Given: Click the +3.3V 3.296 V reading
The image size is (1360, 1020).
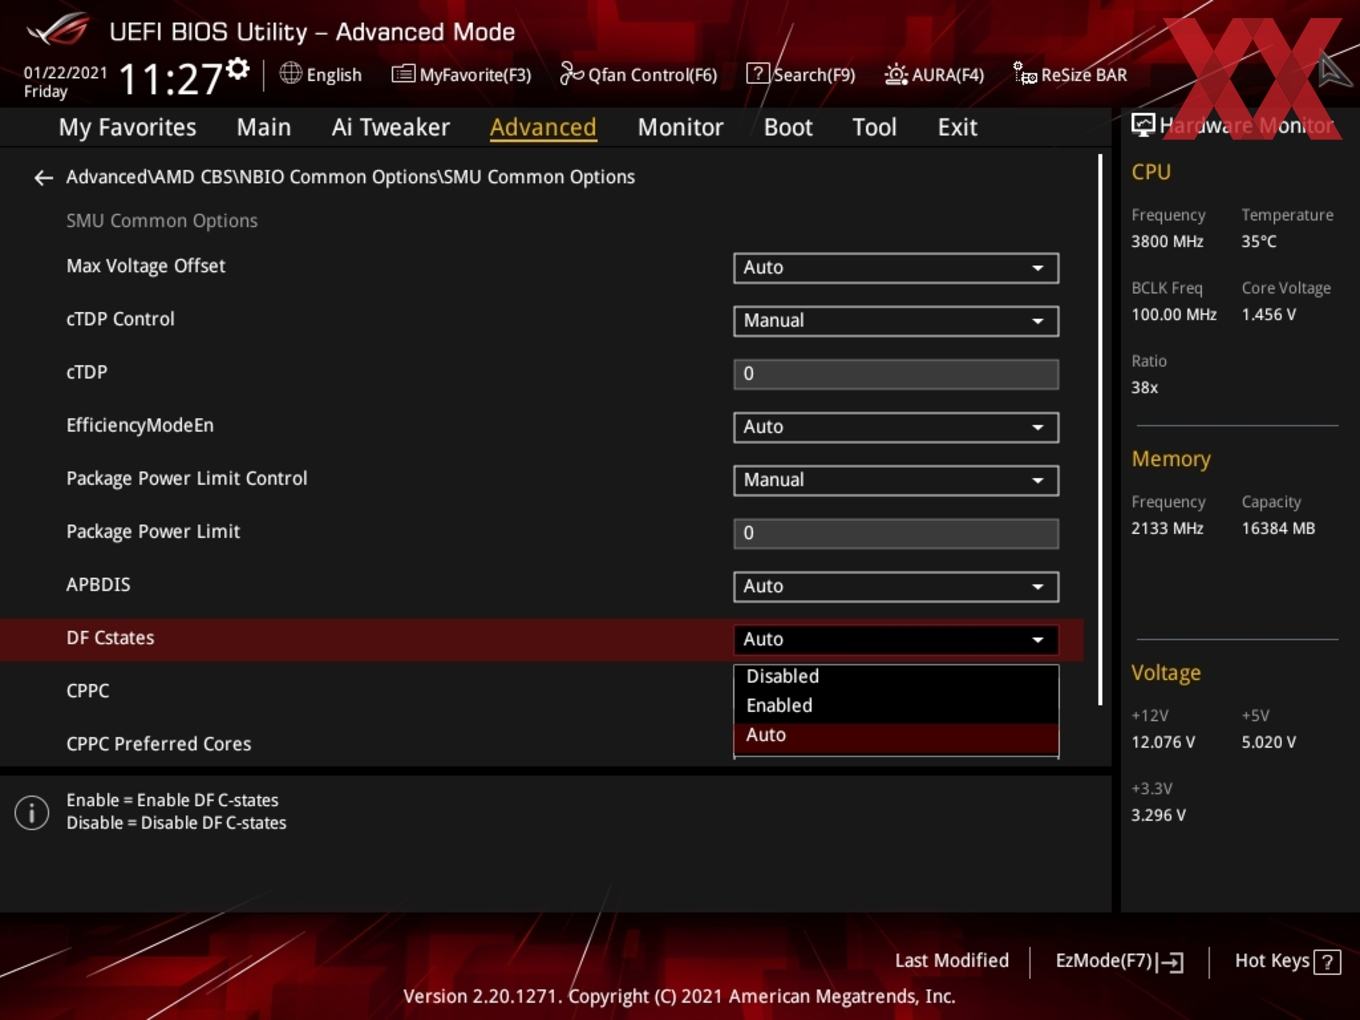Looking at the screenshot, I should [x=1158, y=816].
